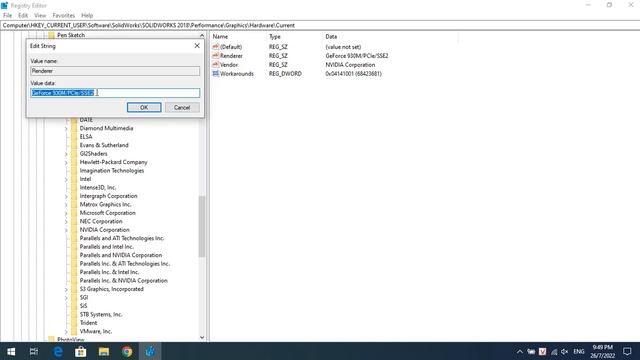Open the Favorites menu
640x360 pixels.
tap(64, 16)
